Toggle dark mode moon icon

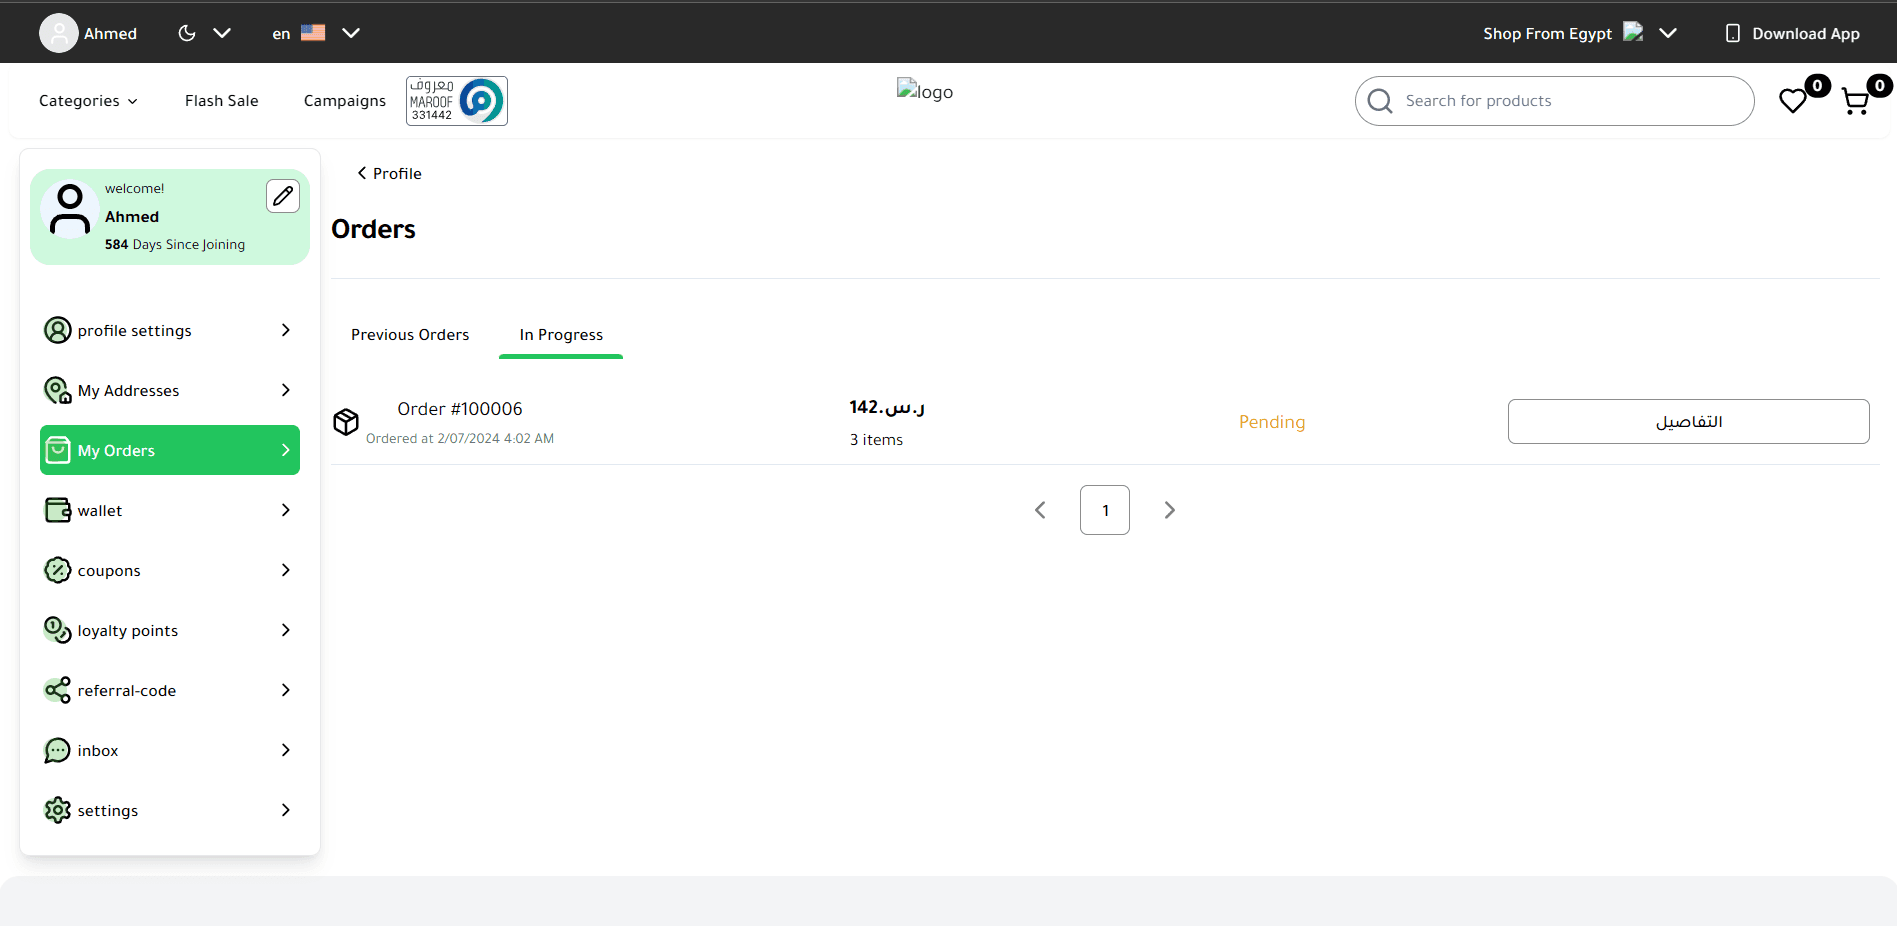point(187,33)
